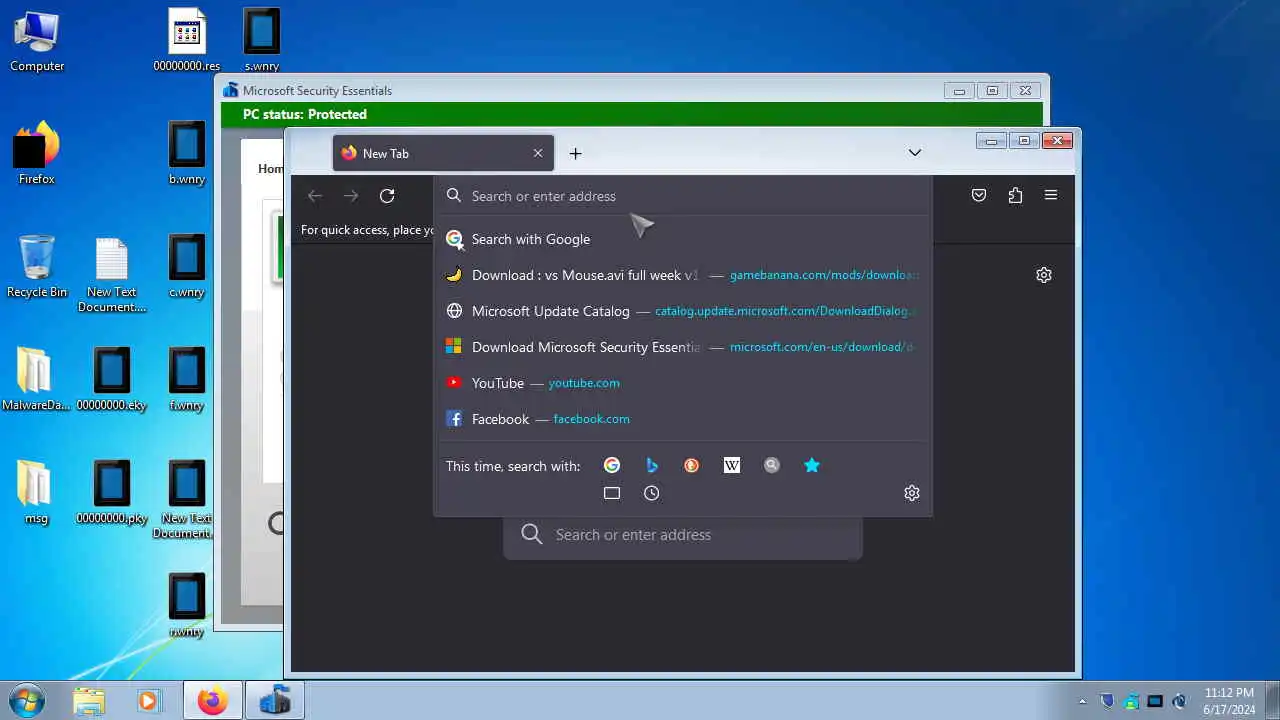This screenshot has height=720, width=1280.
Task: Open Firefox Pocket save icon
Action: [979, 196]
